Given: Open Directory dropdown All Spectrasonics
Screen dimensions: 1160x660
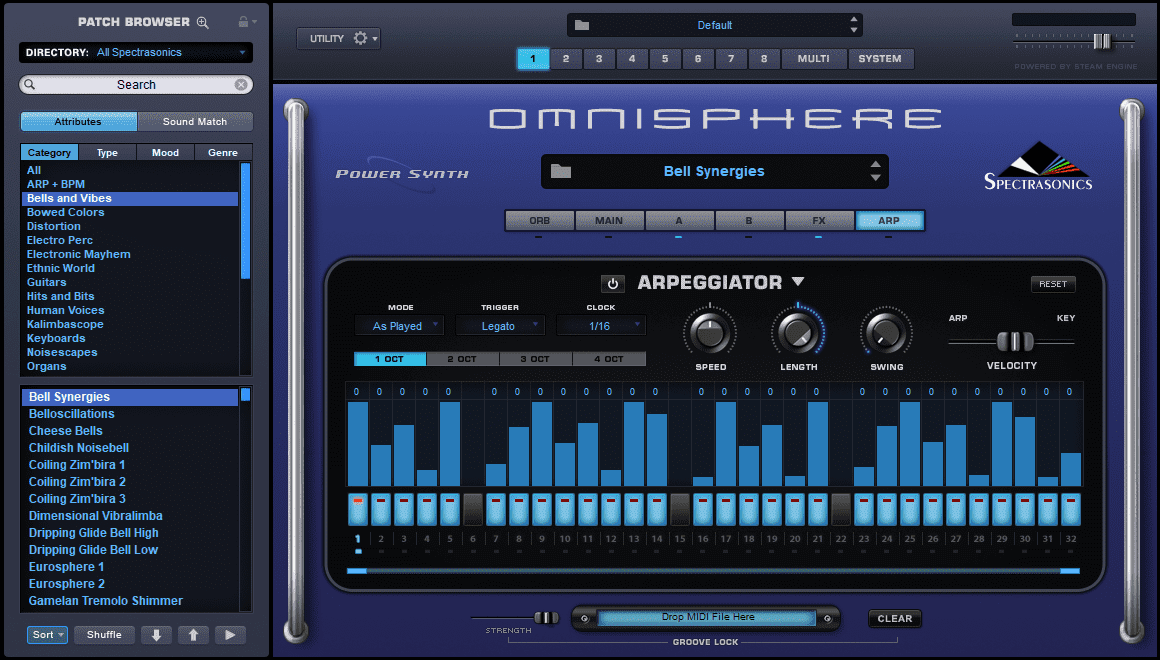Looking at the screenshot, I should click(x=136, y=53).
